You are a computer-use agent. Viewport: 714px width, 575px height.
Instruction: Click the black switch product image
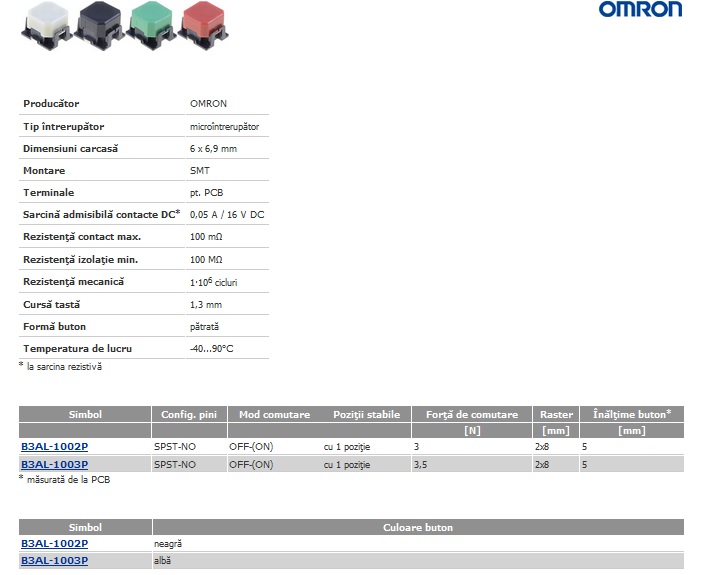click(x=99, y=25)
